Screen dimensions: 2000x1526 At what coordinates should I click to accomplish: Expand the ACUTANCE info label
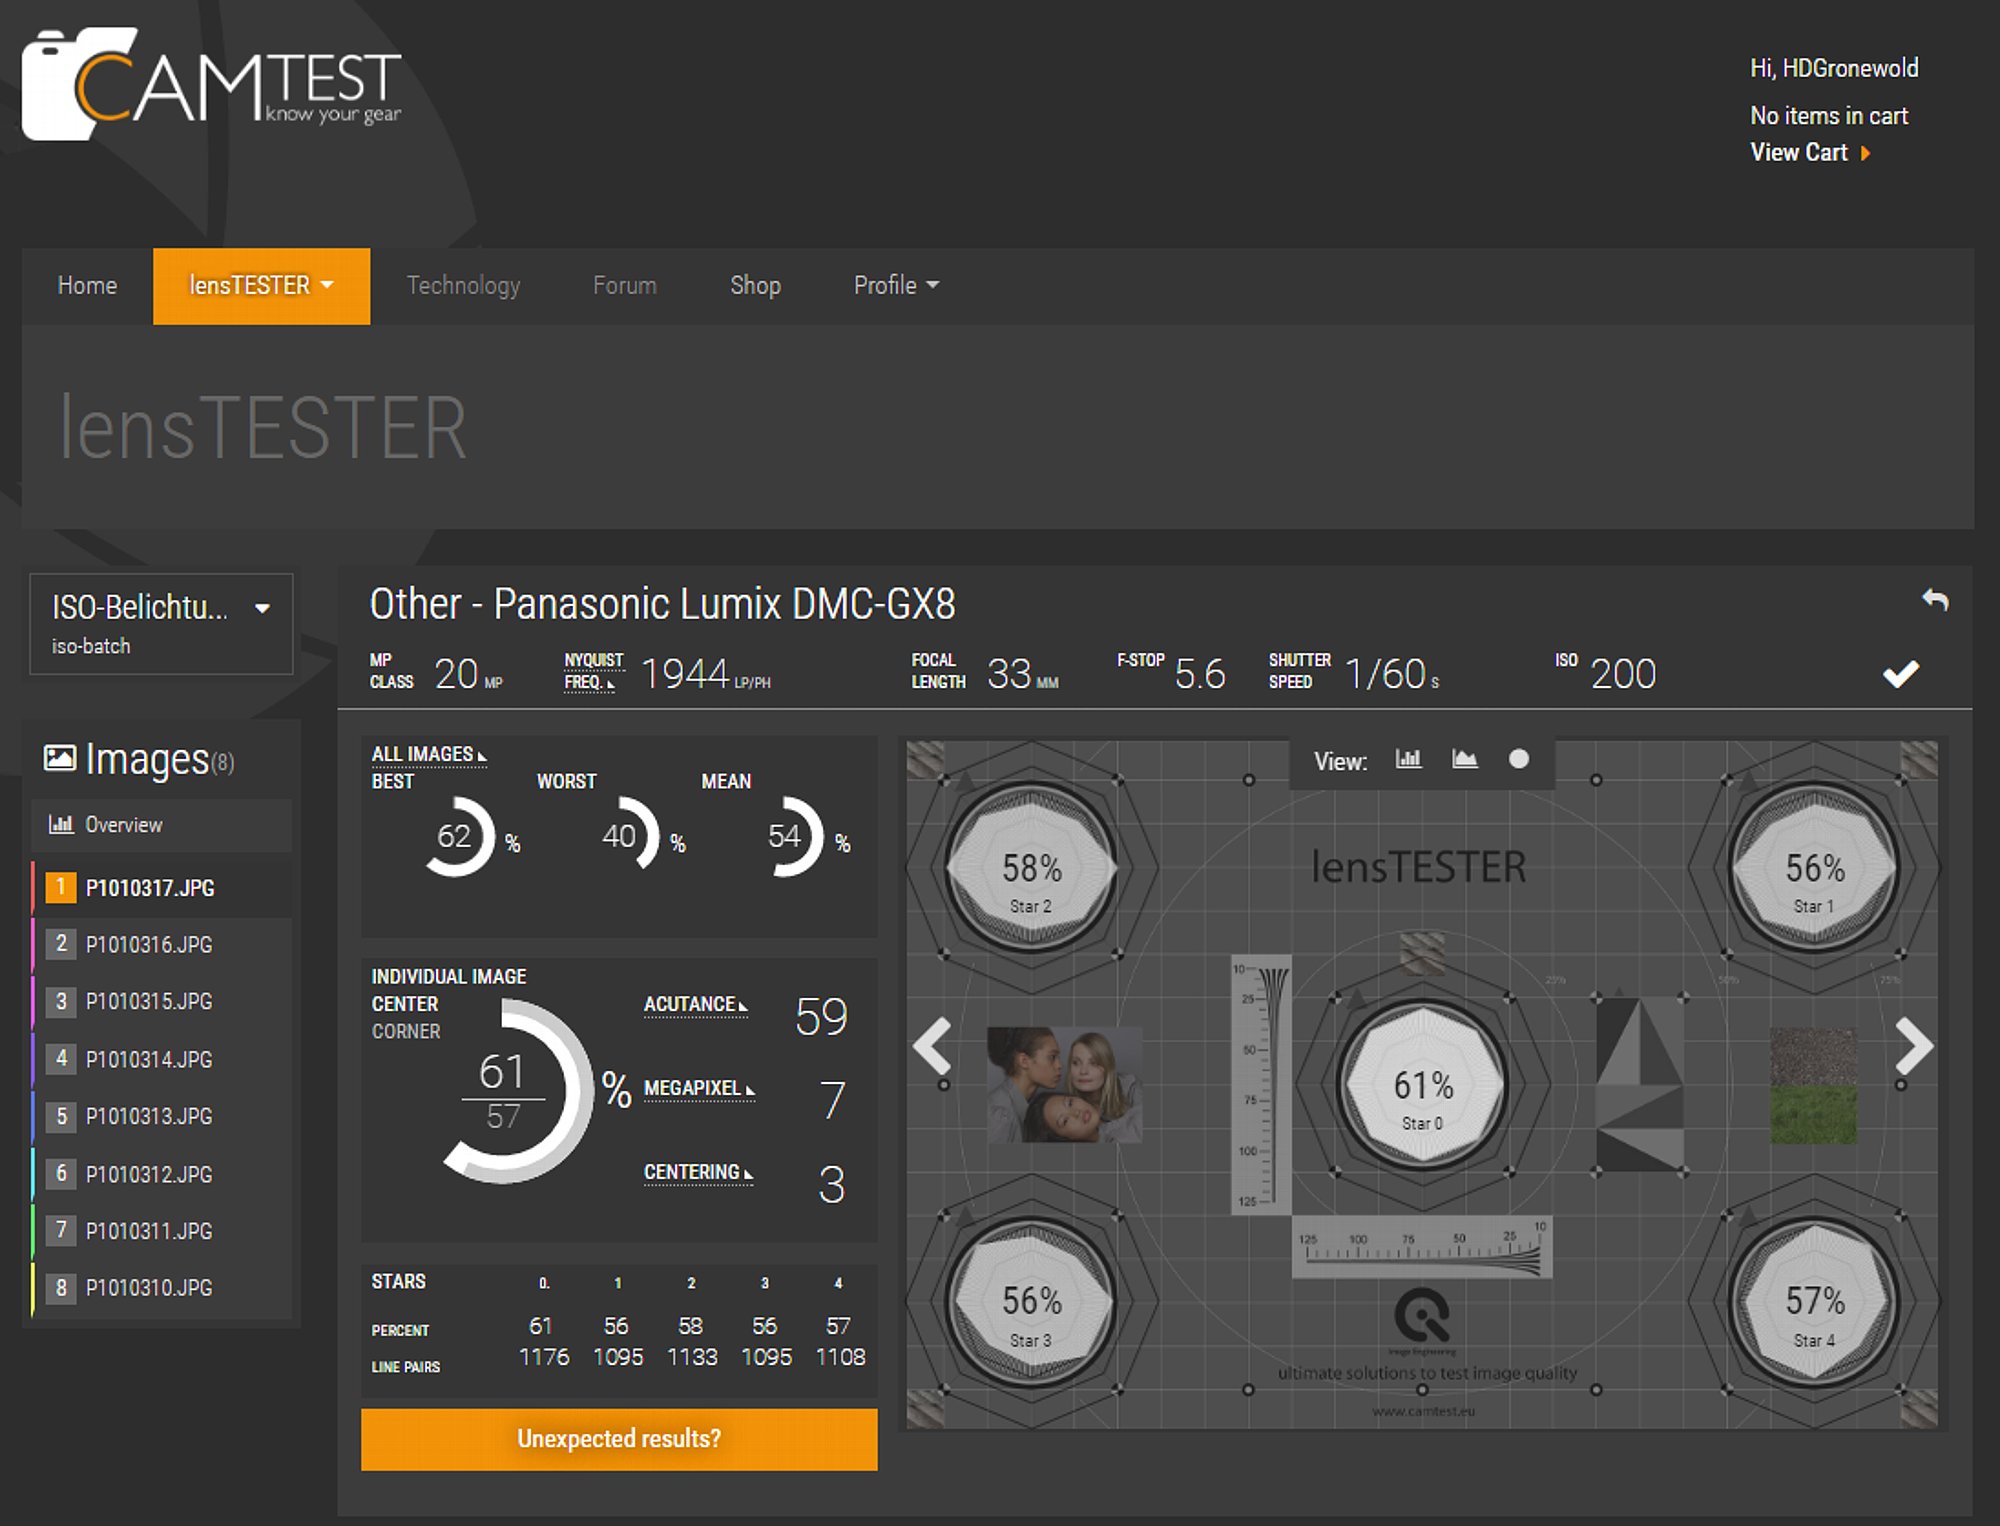(x=695, y=1004)
